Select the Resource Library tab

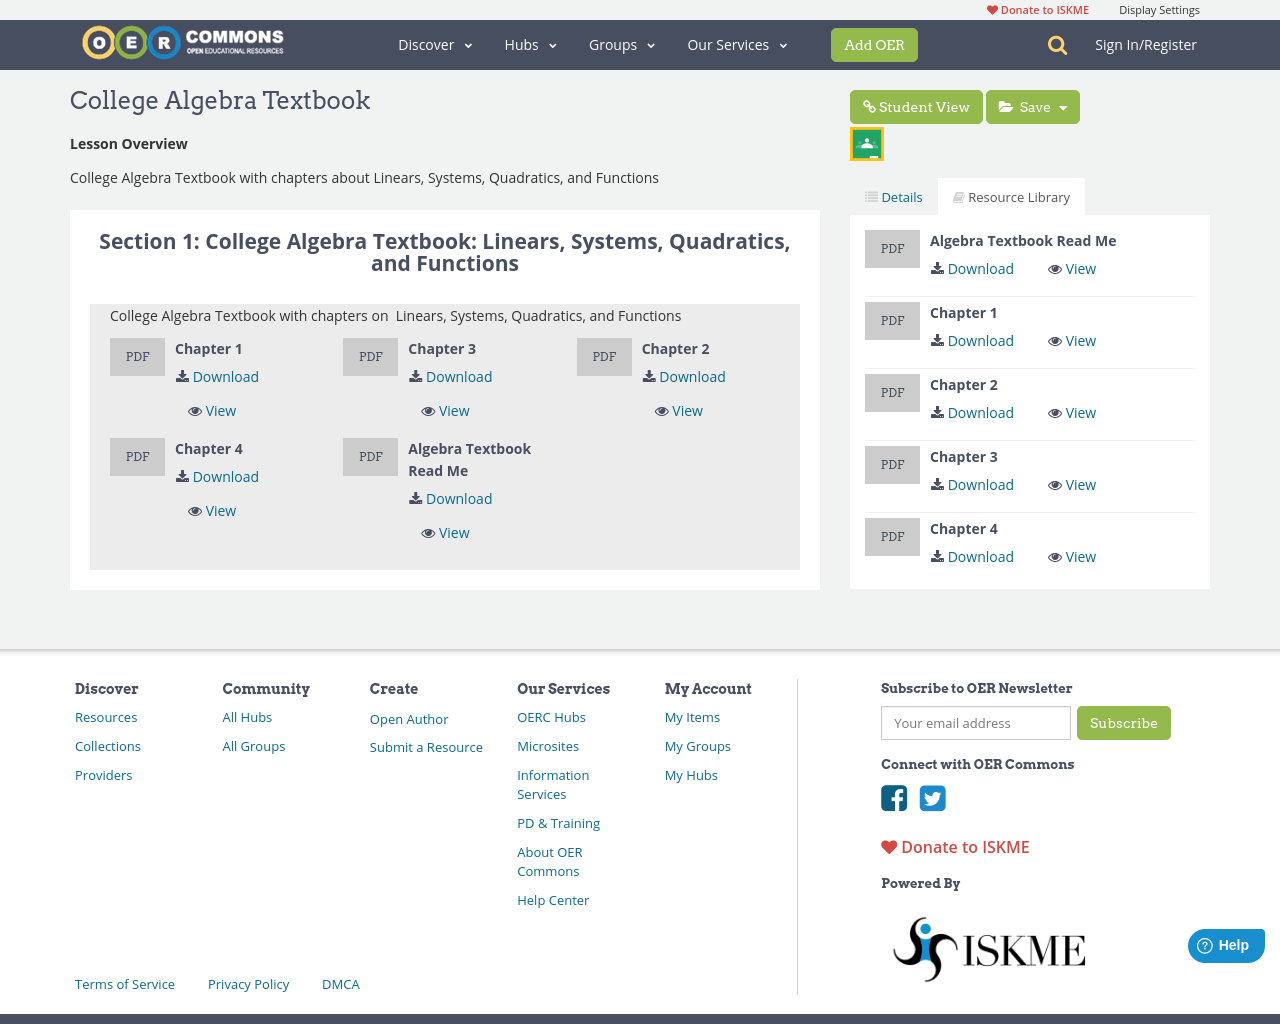1011,197
